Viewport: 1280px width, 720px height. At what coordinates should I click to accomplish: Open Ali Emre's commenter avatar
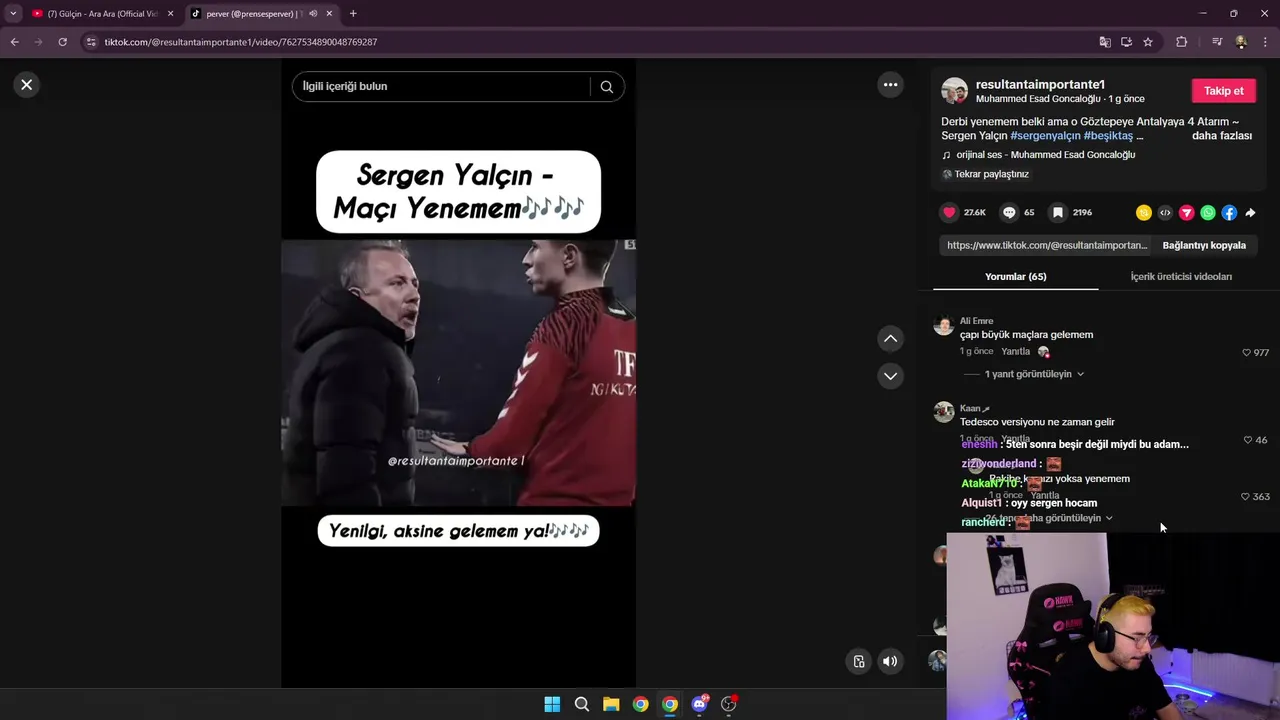coord(943,325)
